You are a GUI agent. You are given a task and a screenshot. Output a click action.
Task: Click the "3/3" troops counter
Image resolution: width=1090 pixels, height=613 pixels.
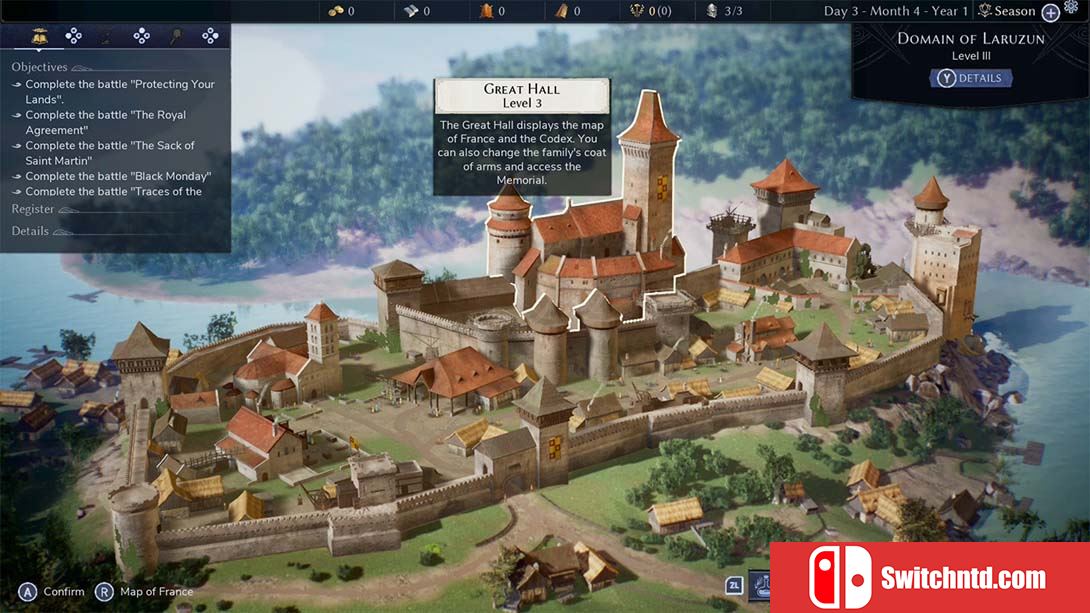[x=733, y=11]
